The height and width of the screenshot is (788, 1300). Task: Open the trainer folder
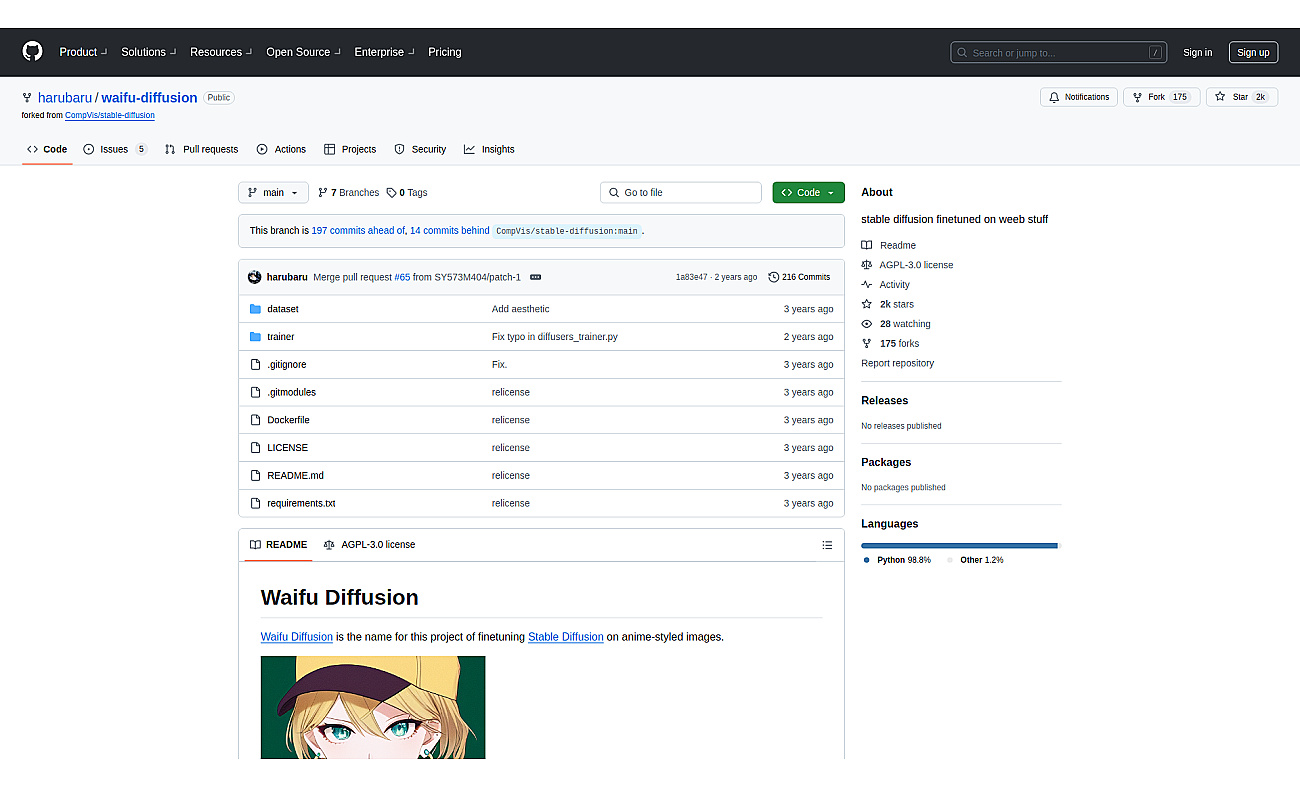coord(281,337)
